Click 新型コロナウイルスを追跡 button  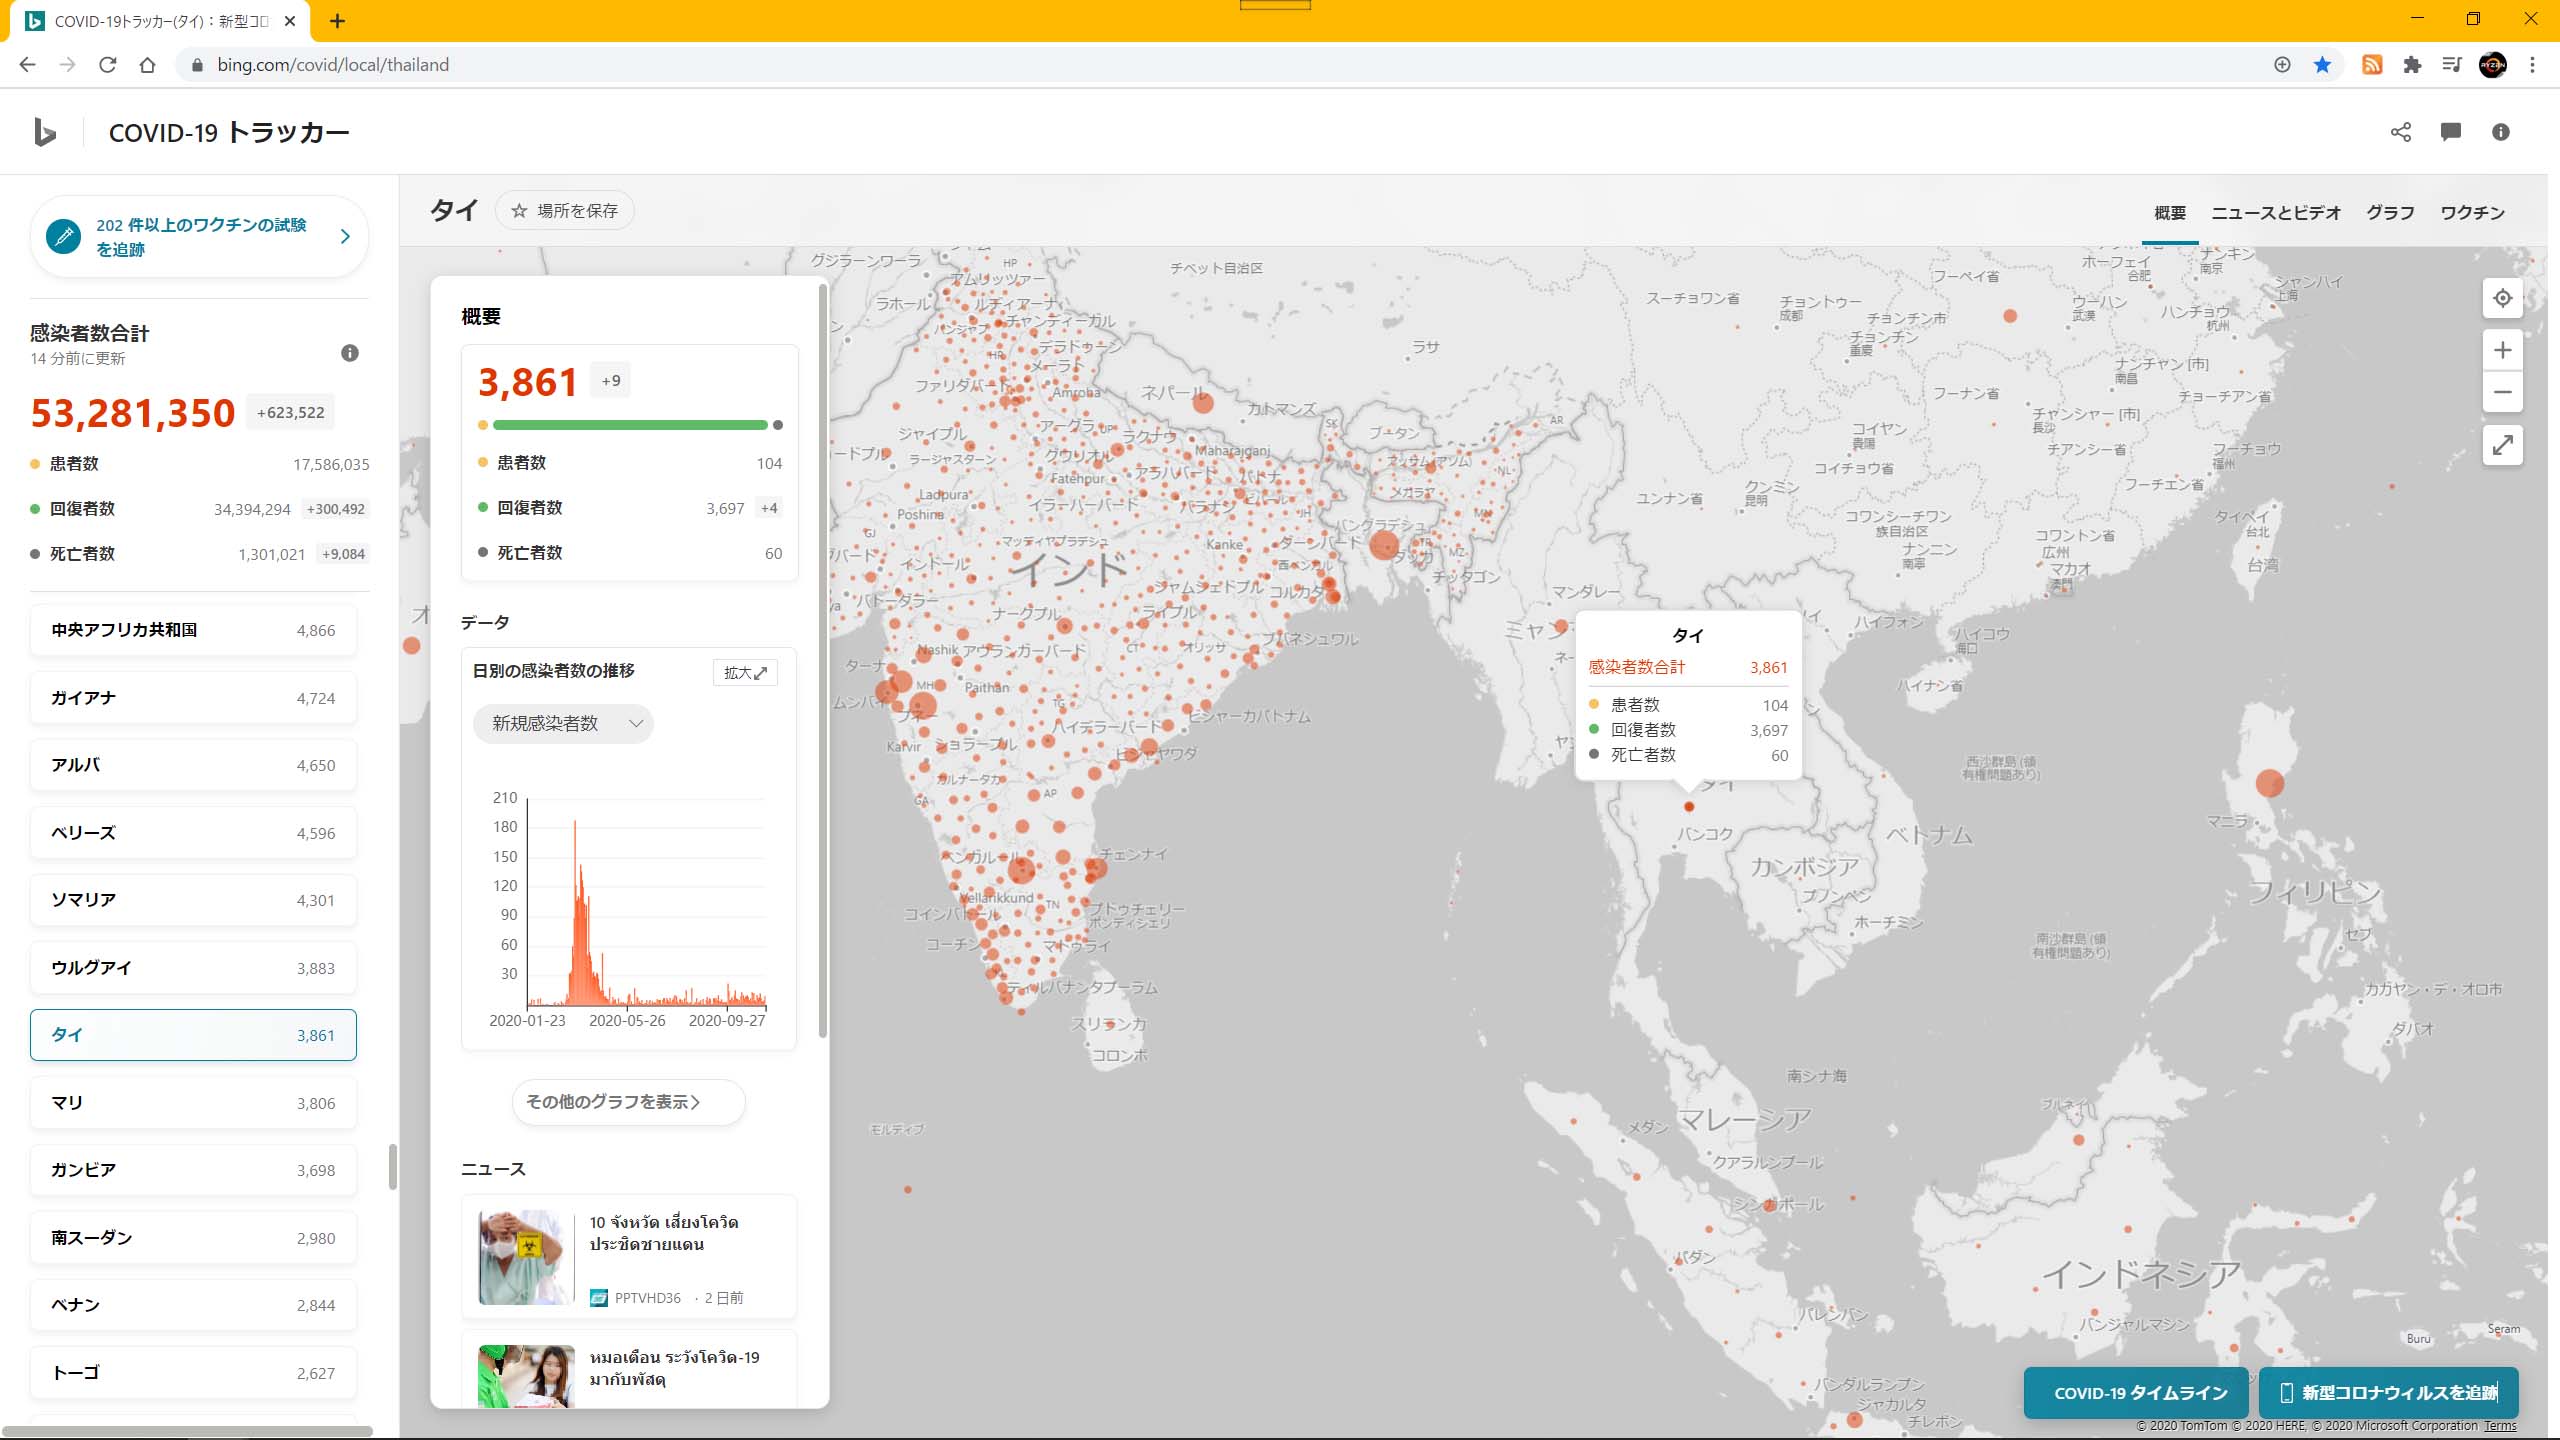[x=2388, y=1393]
